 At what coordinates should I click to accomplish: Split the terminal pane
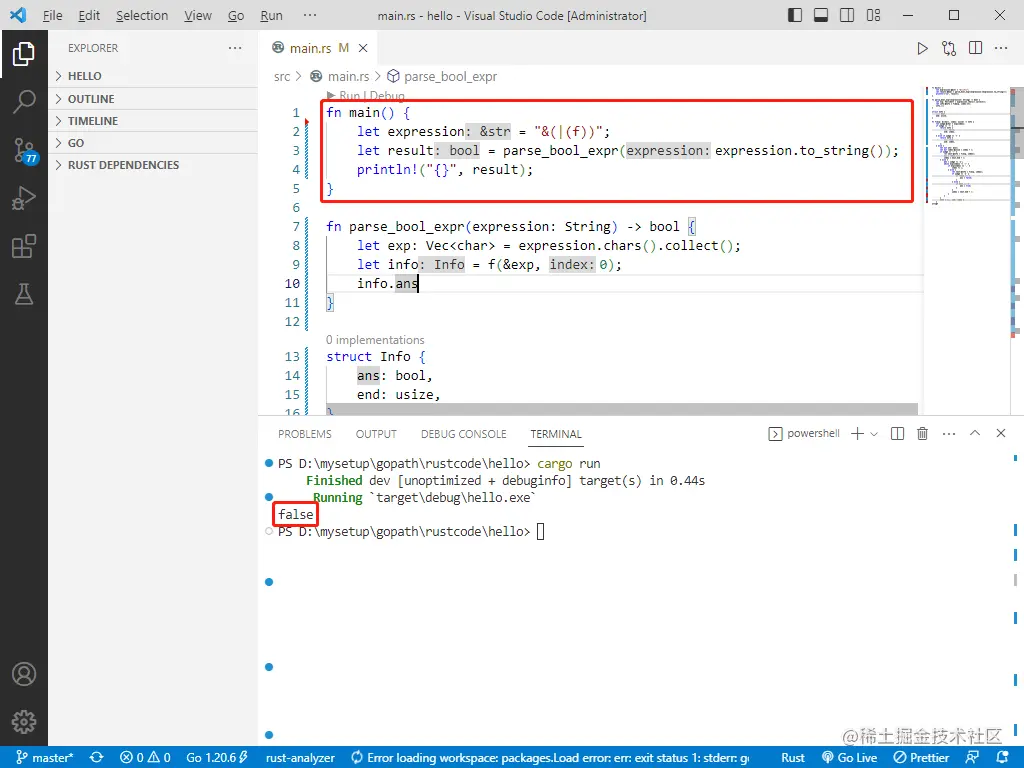click(x=897, y=434)
